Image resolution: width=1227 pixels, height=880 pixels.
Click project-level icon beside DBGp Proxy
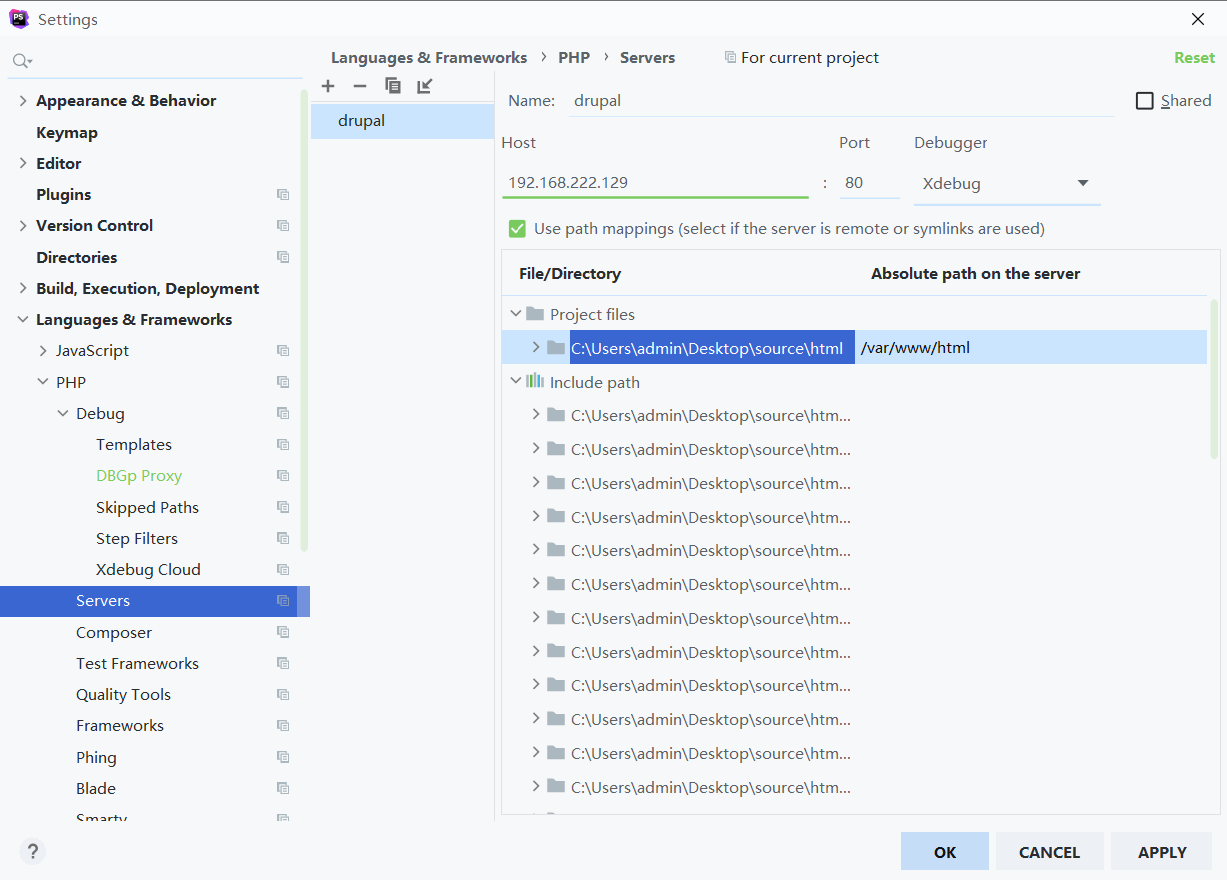(x=283, y=476)
